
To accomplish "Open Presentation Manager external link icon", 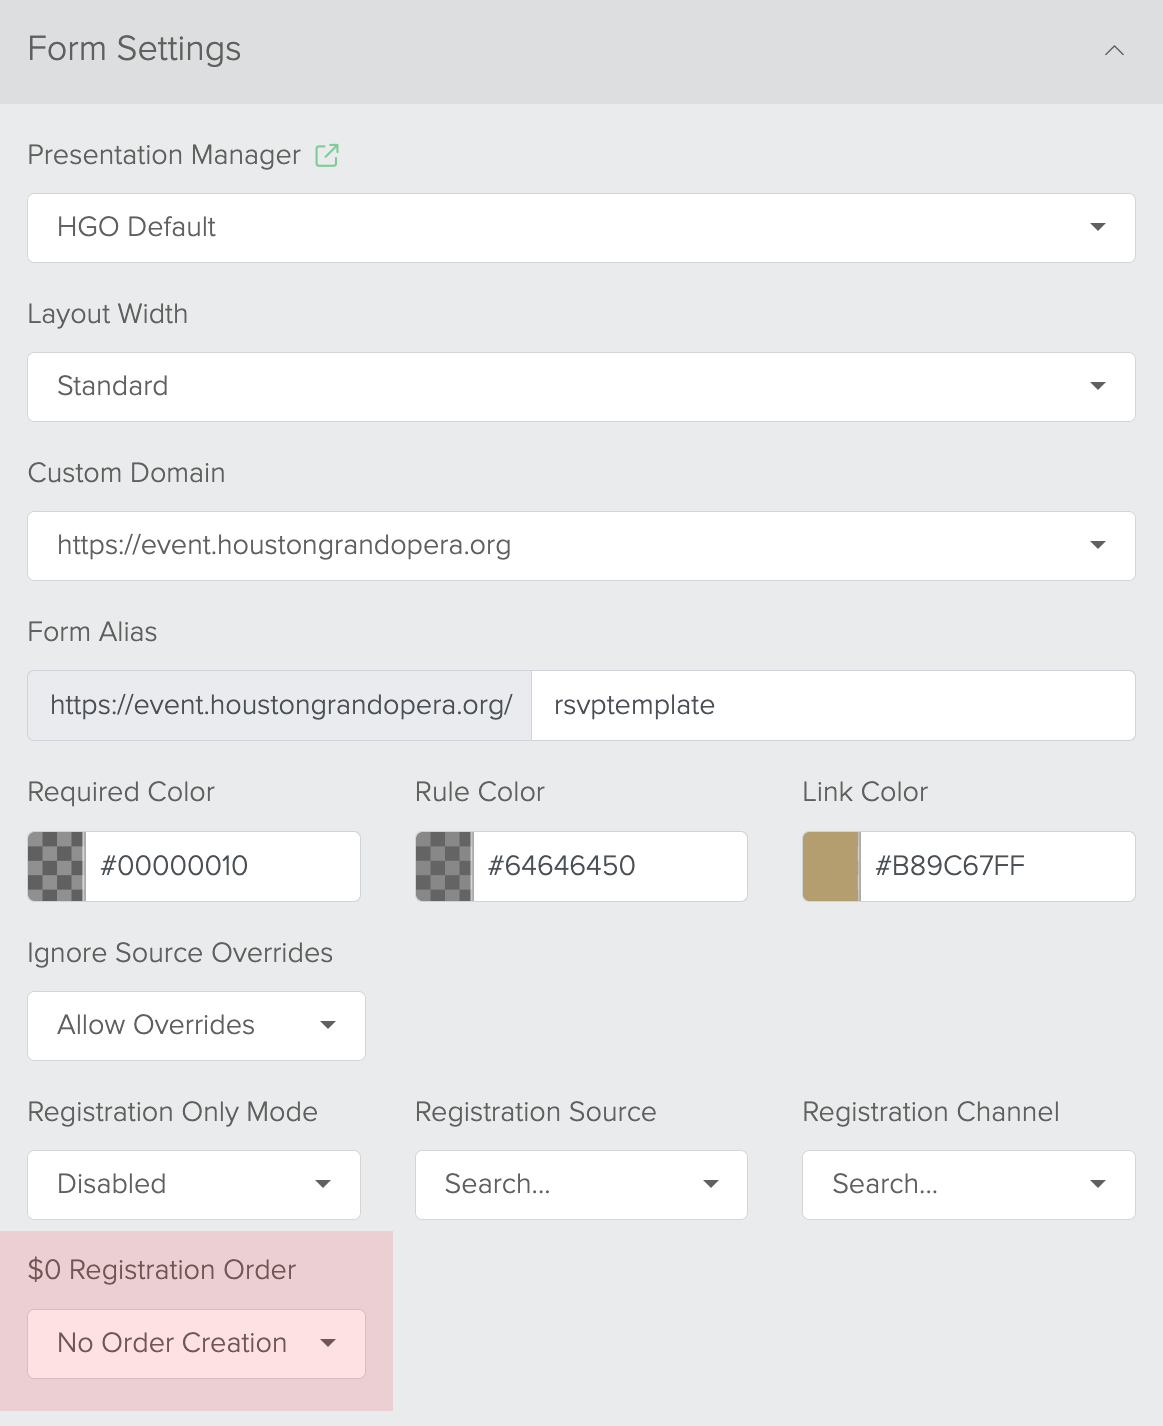I will click(327, 155).
